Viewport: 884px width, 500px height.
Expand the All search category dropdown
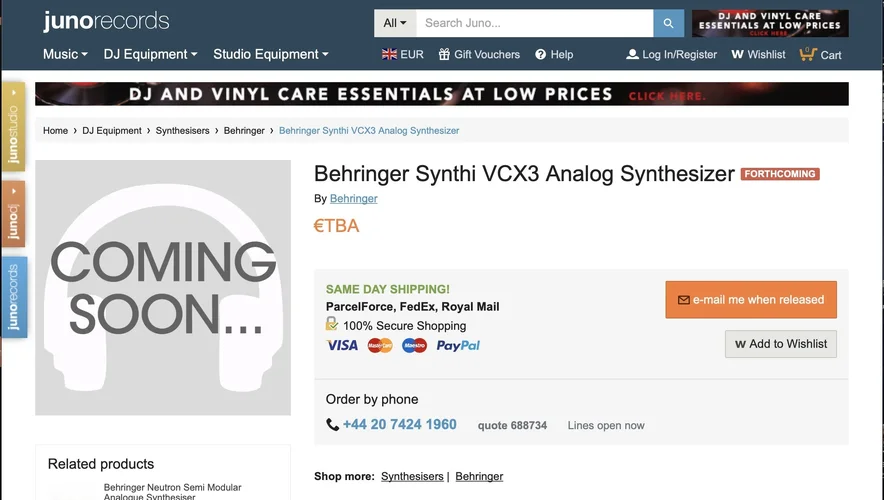pyautogui.click(x=395, y=23)
